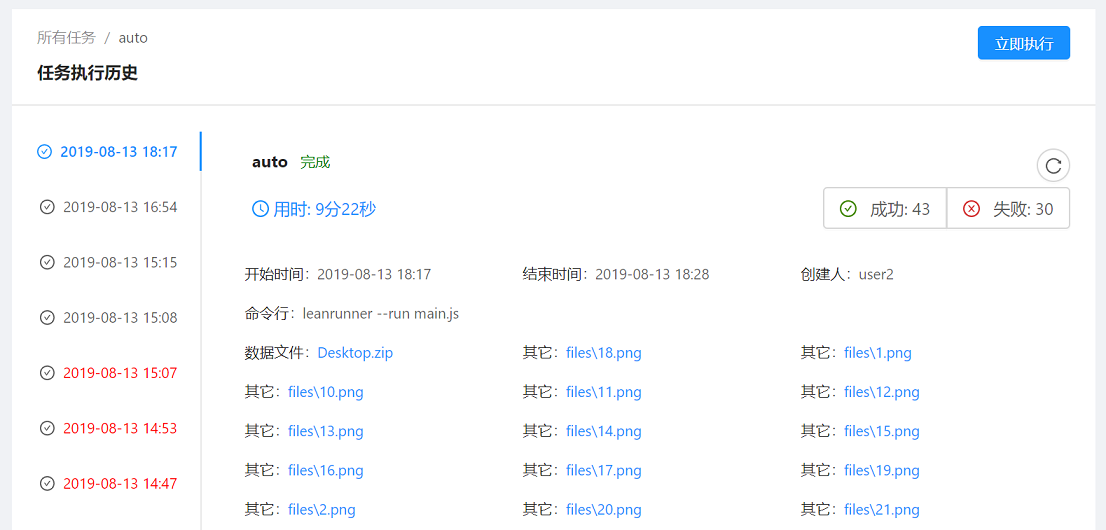
Task: Click check icon beside 2019-08-13 18:17
Action: (x=44, y=152)
